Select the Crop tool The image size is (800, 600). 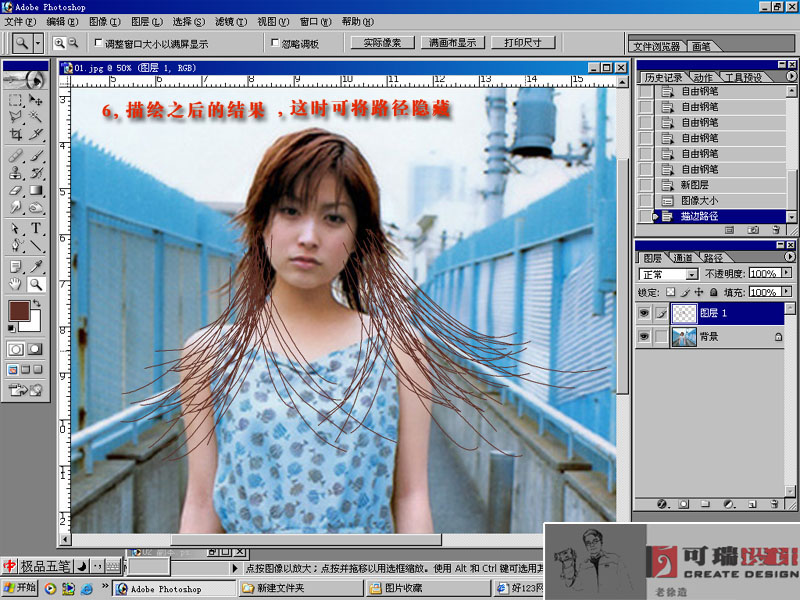click(x=16, y=134)
